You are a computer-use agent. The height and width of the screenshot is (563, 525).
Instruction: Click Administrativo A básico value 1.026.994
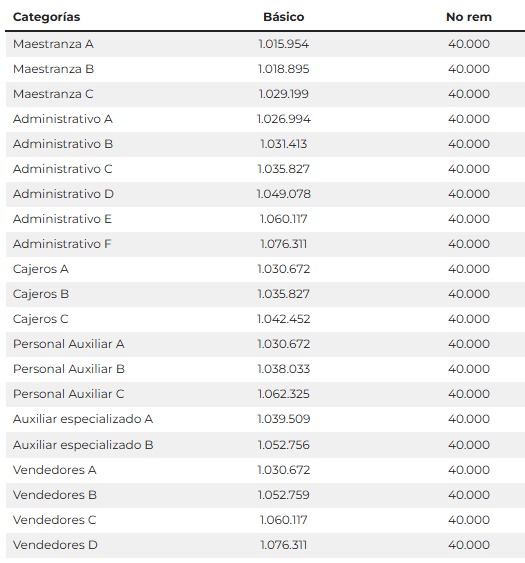click(x=284, y=119)
